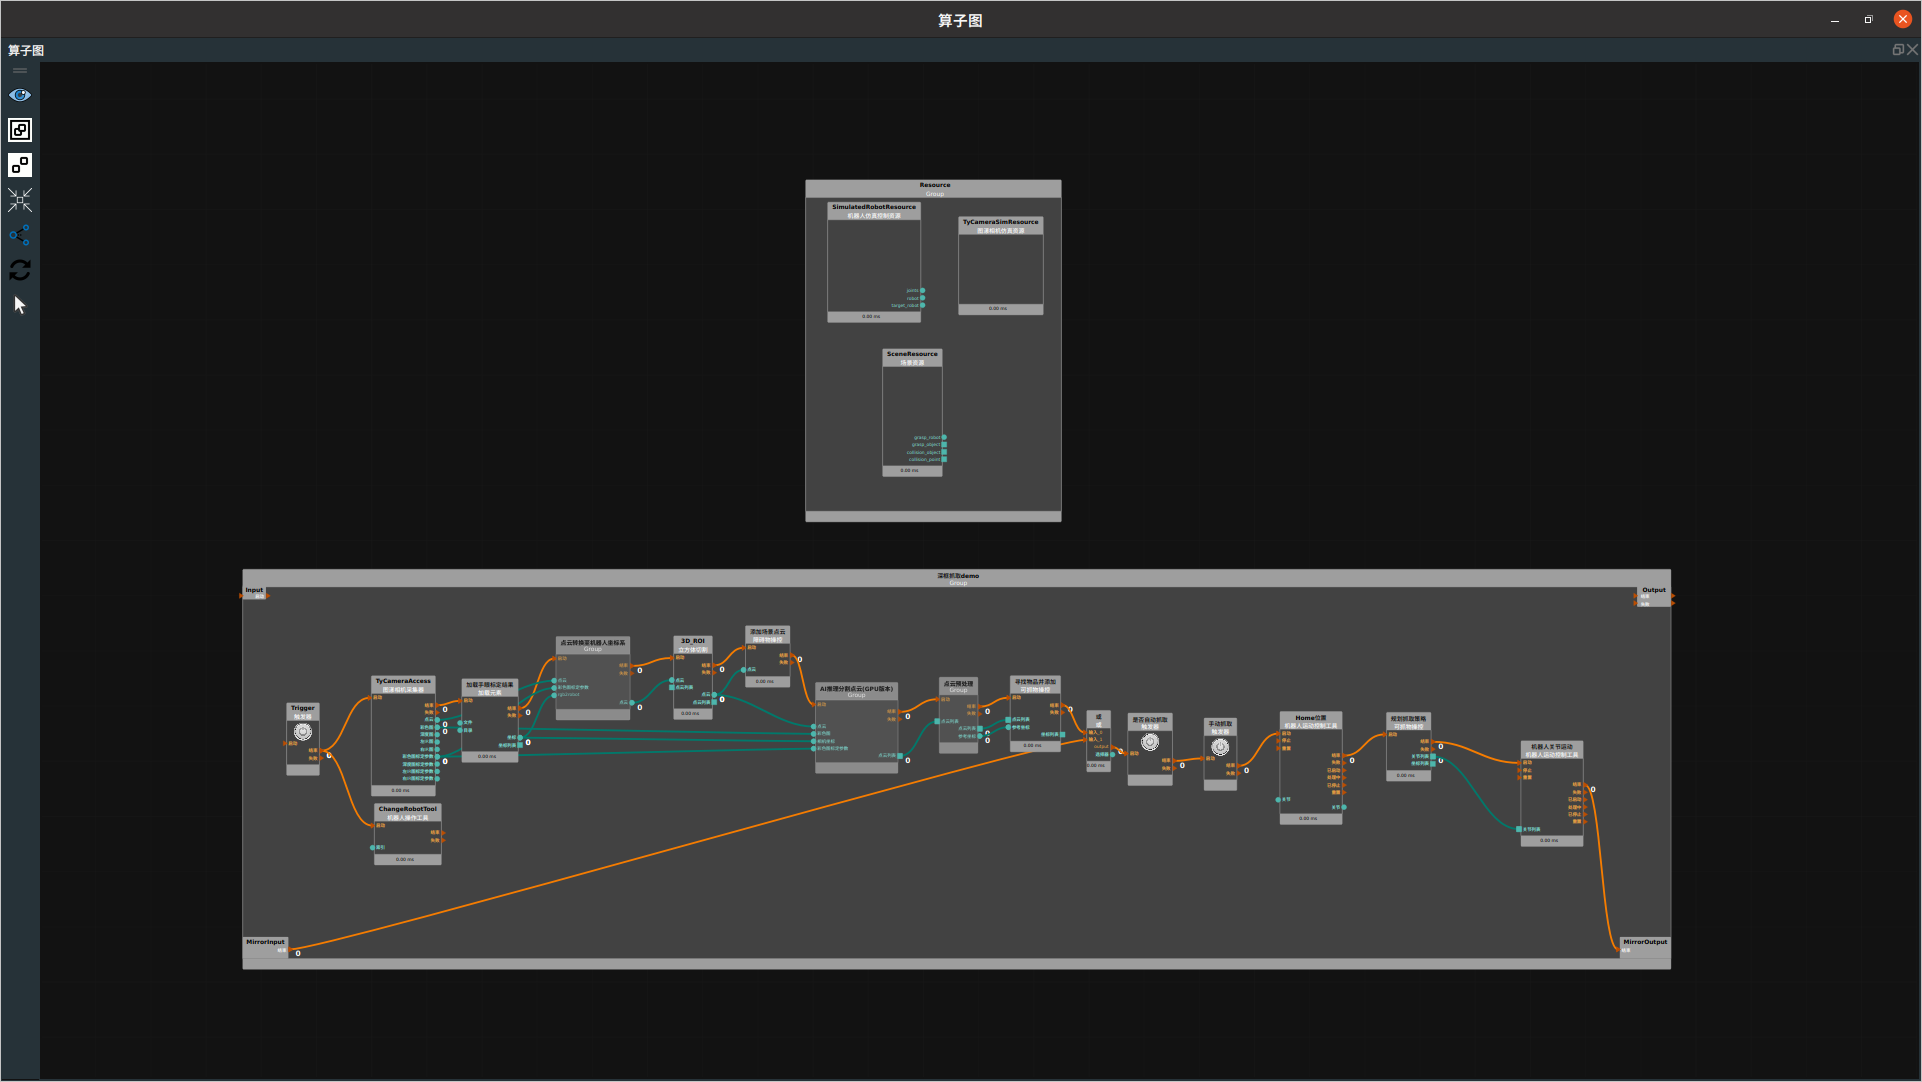Image resolution: width=1922 pixels, height=1082 pixels.
Task: Restore the 算子图 window size
Action: tap(1868, 20)
